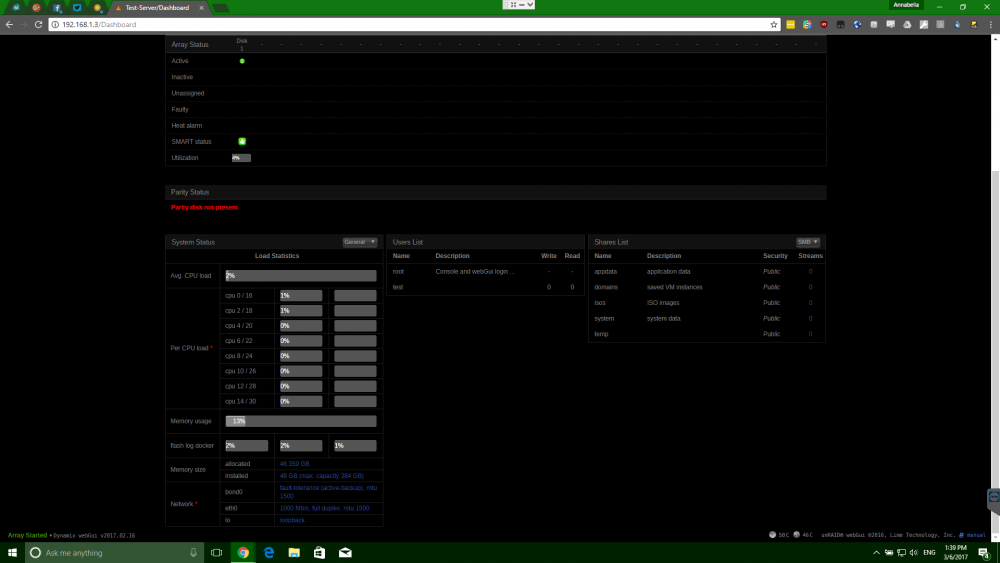Open the System Status General dropdown
This screenshot has height=563, width=1000.
360,242
